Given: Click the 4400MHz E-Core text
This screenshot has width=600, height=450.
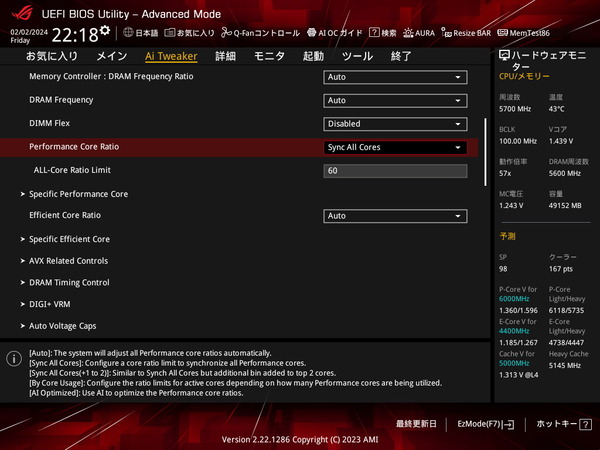Looking at the screenshot, I should [x=514, y=331].
